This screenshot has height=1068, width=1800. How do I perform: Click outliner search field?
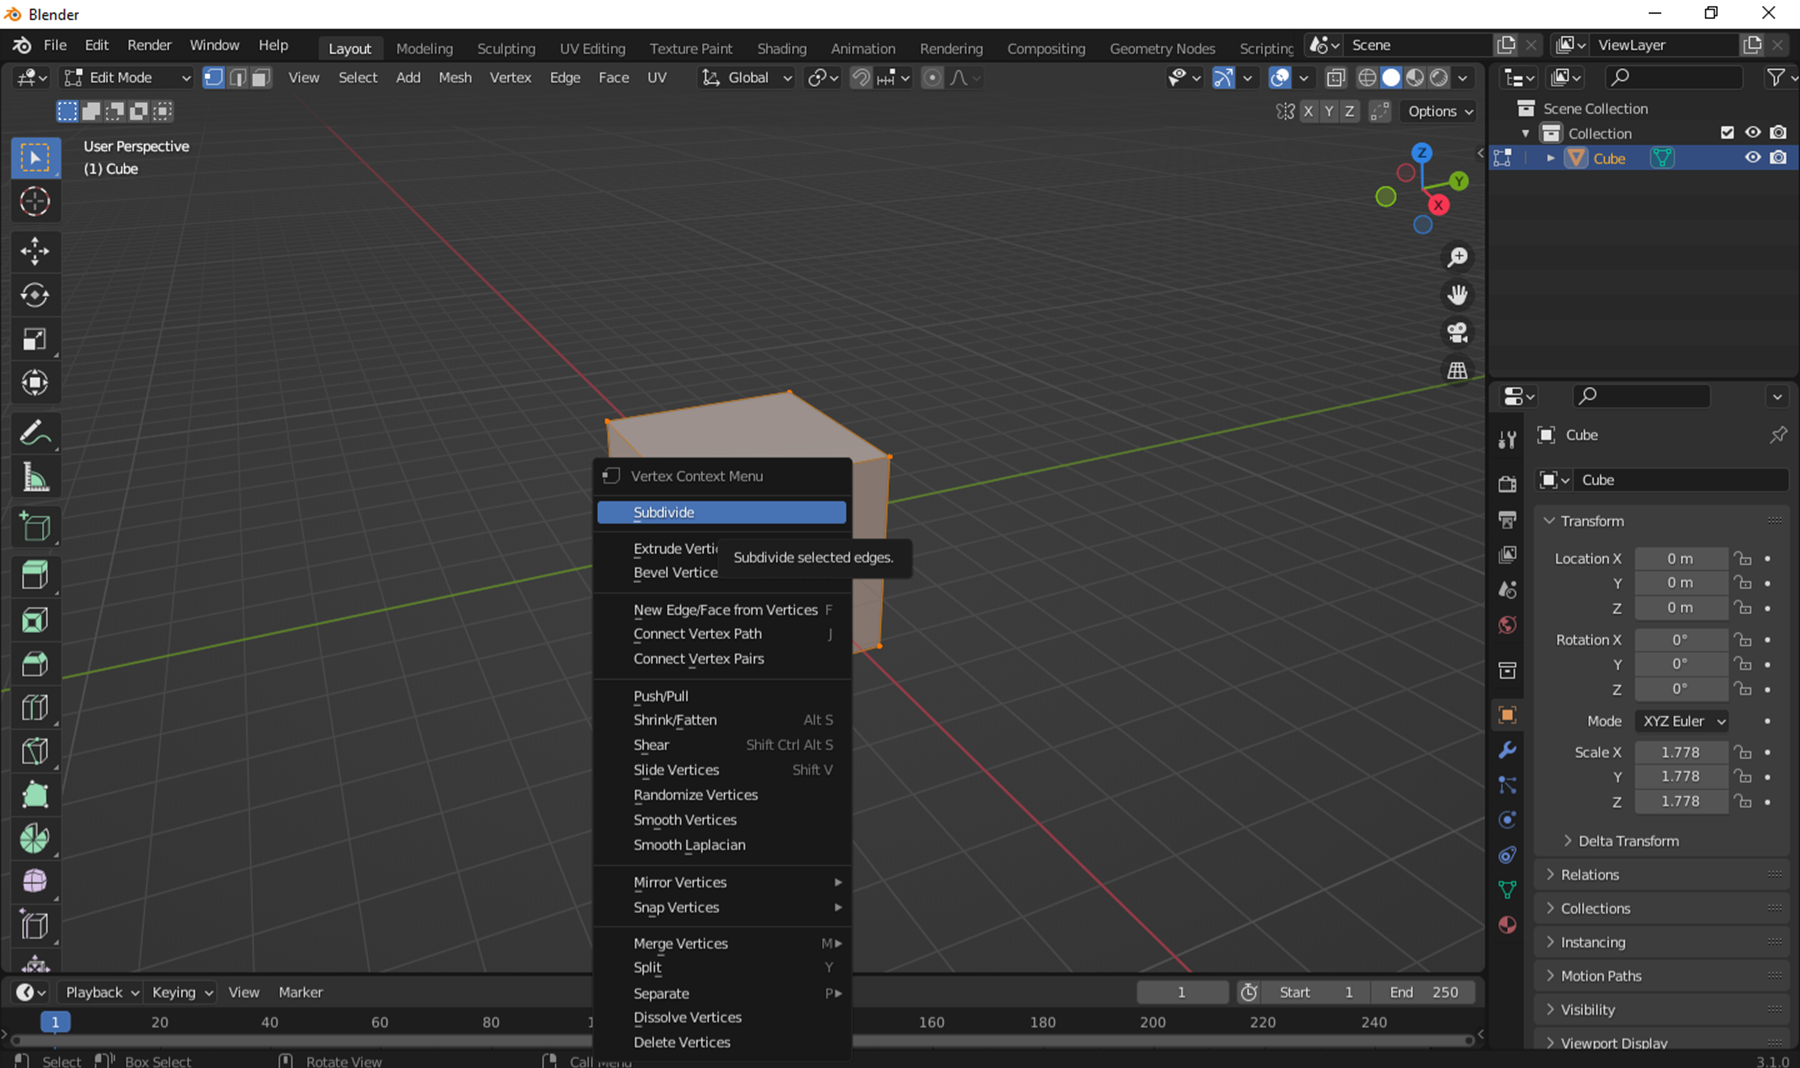click(x=1674, y=77)
